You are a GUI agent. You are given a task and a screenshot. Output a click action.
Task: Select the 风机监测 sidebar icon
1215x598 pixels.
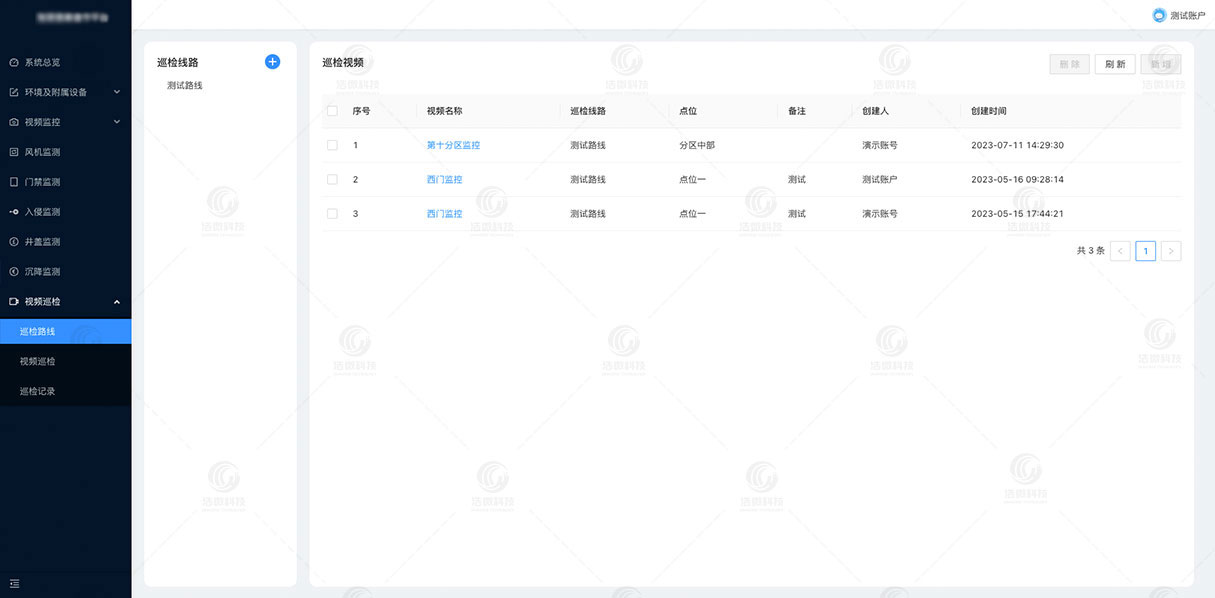click(15, 151)
